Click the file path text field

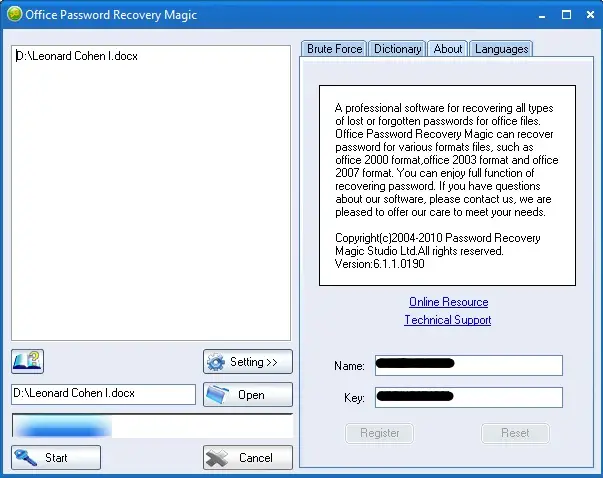click(103, 394)
